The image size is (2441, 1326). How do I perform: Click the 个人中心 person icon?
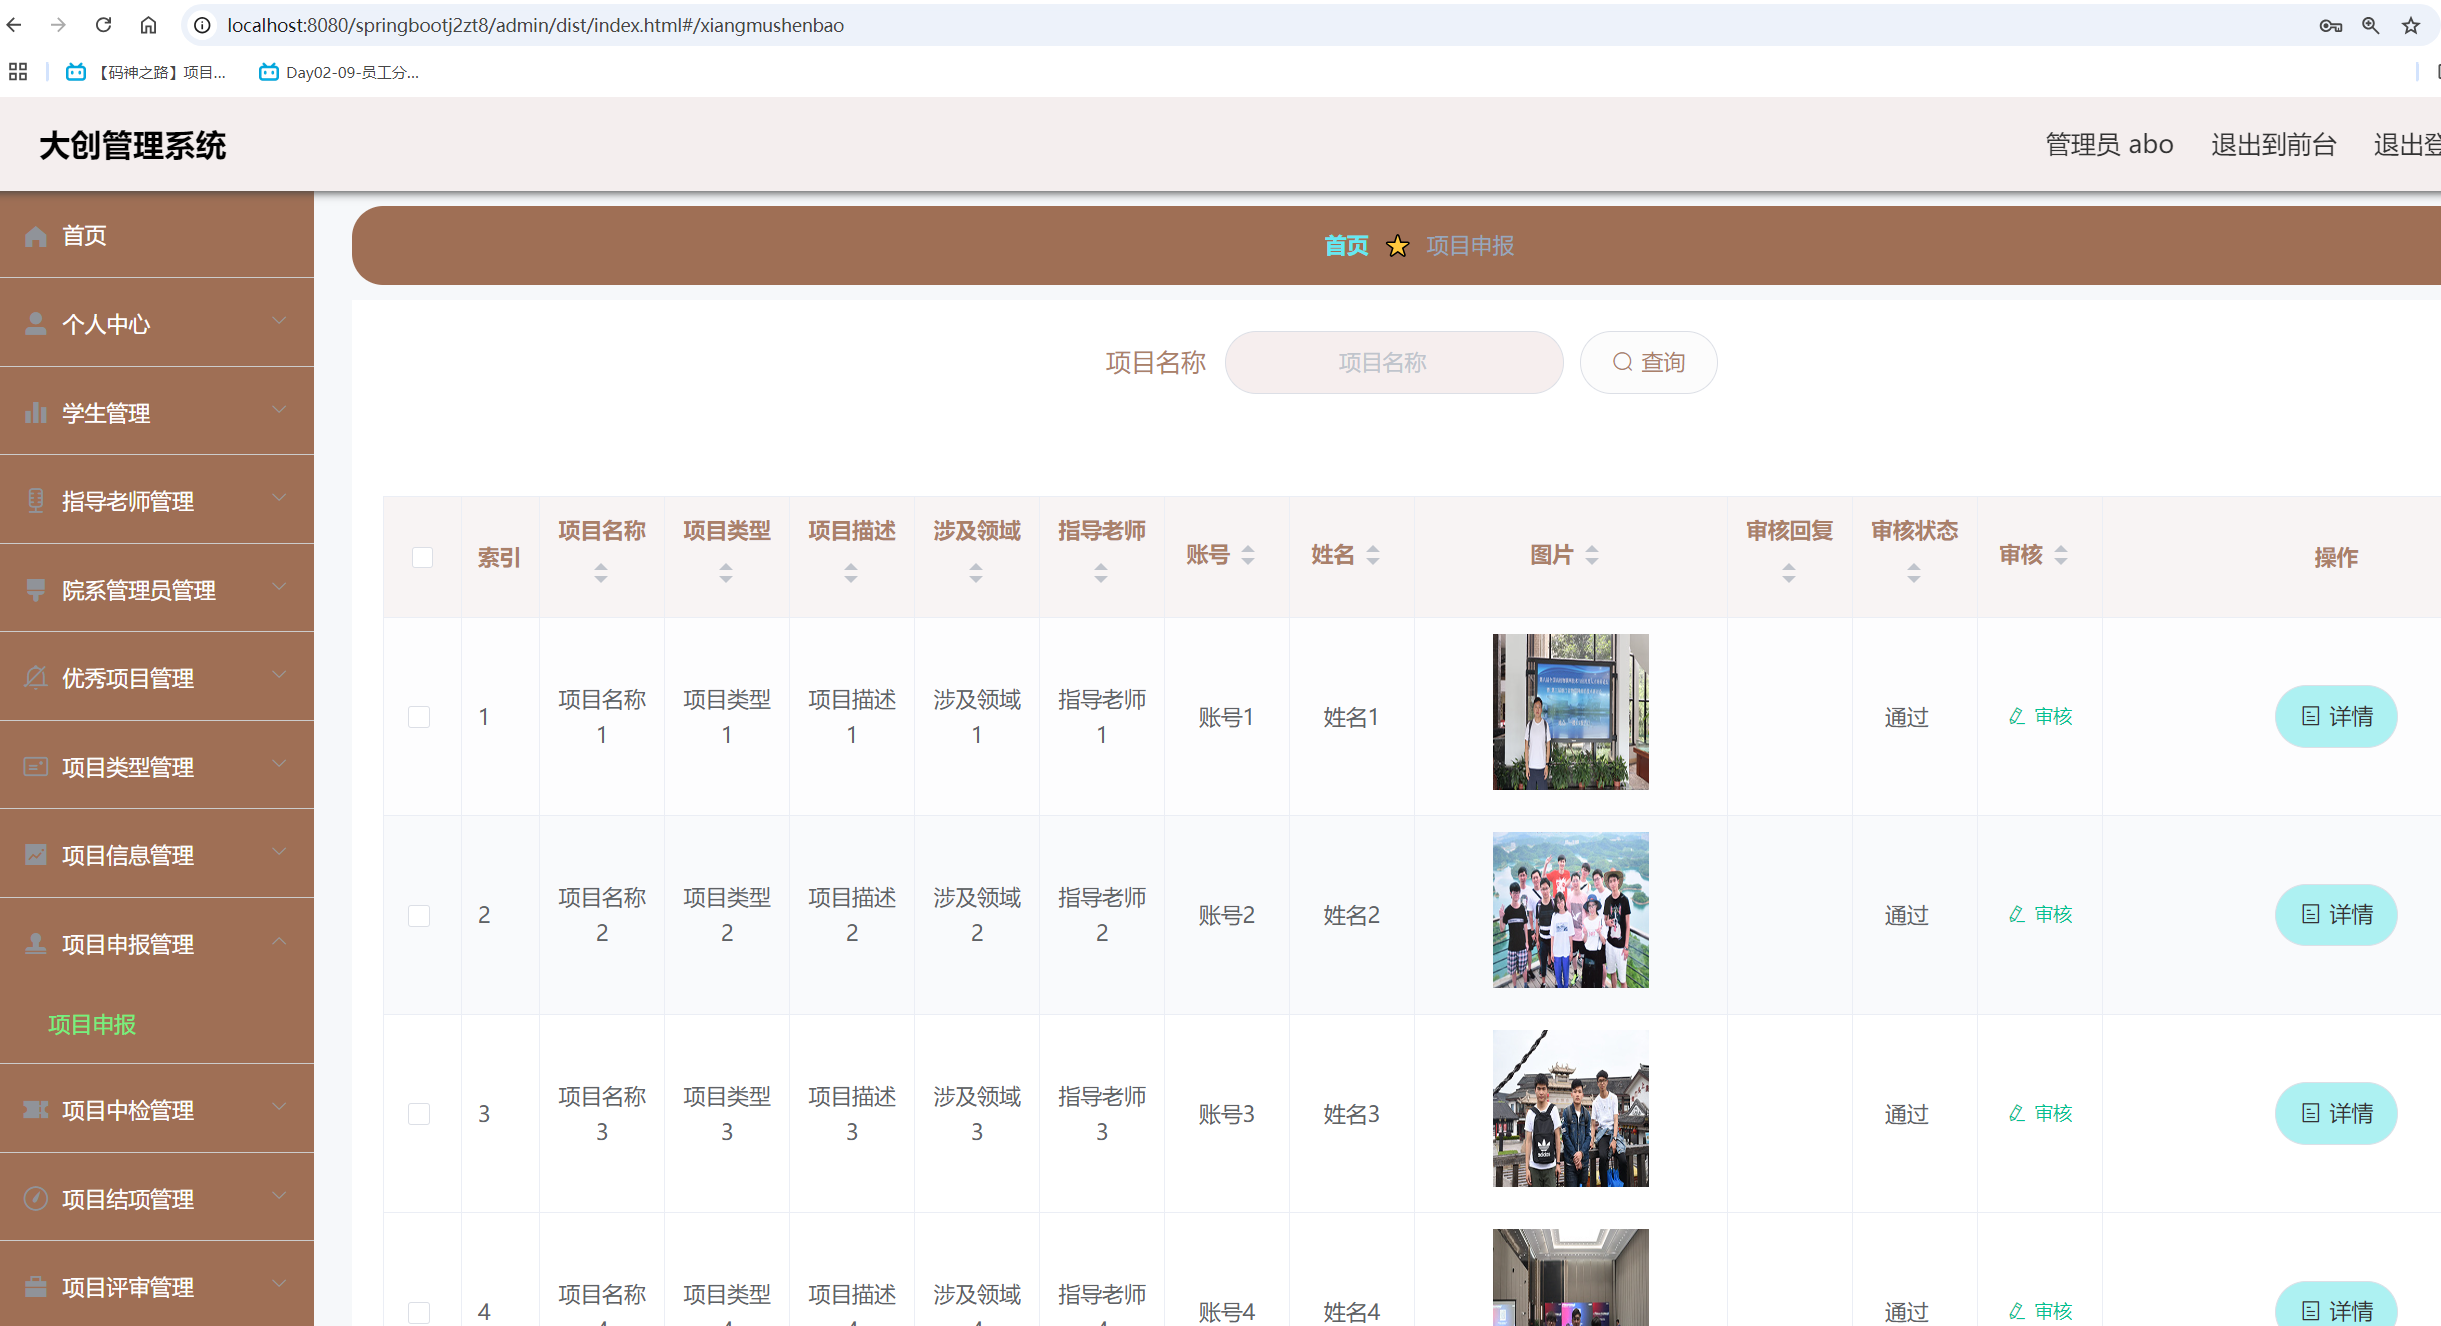(35, 323)
